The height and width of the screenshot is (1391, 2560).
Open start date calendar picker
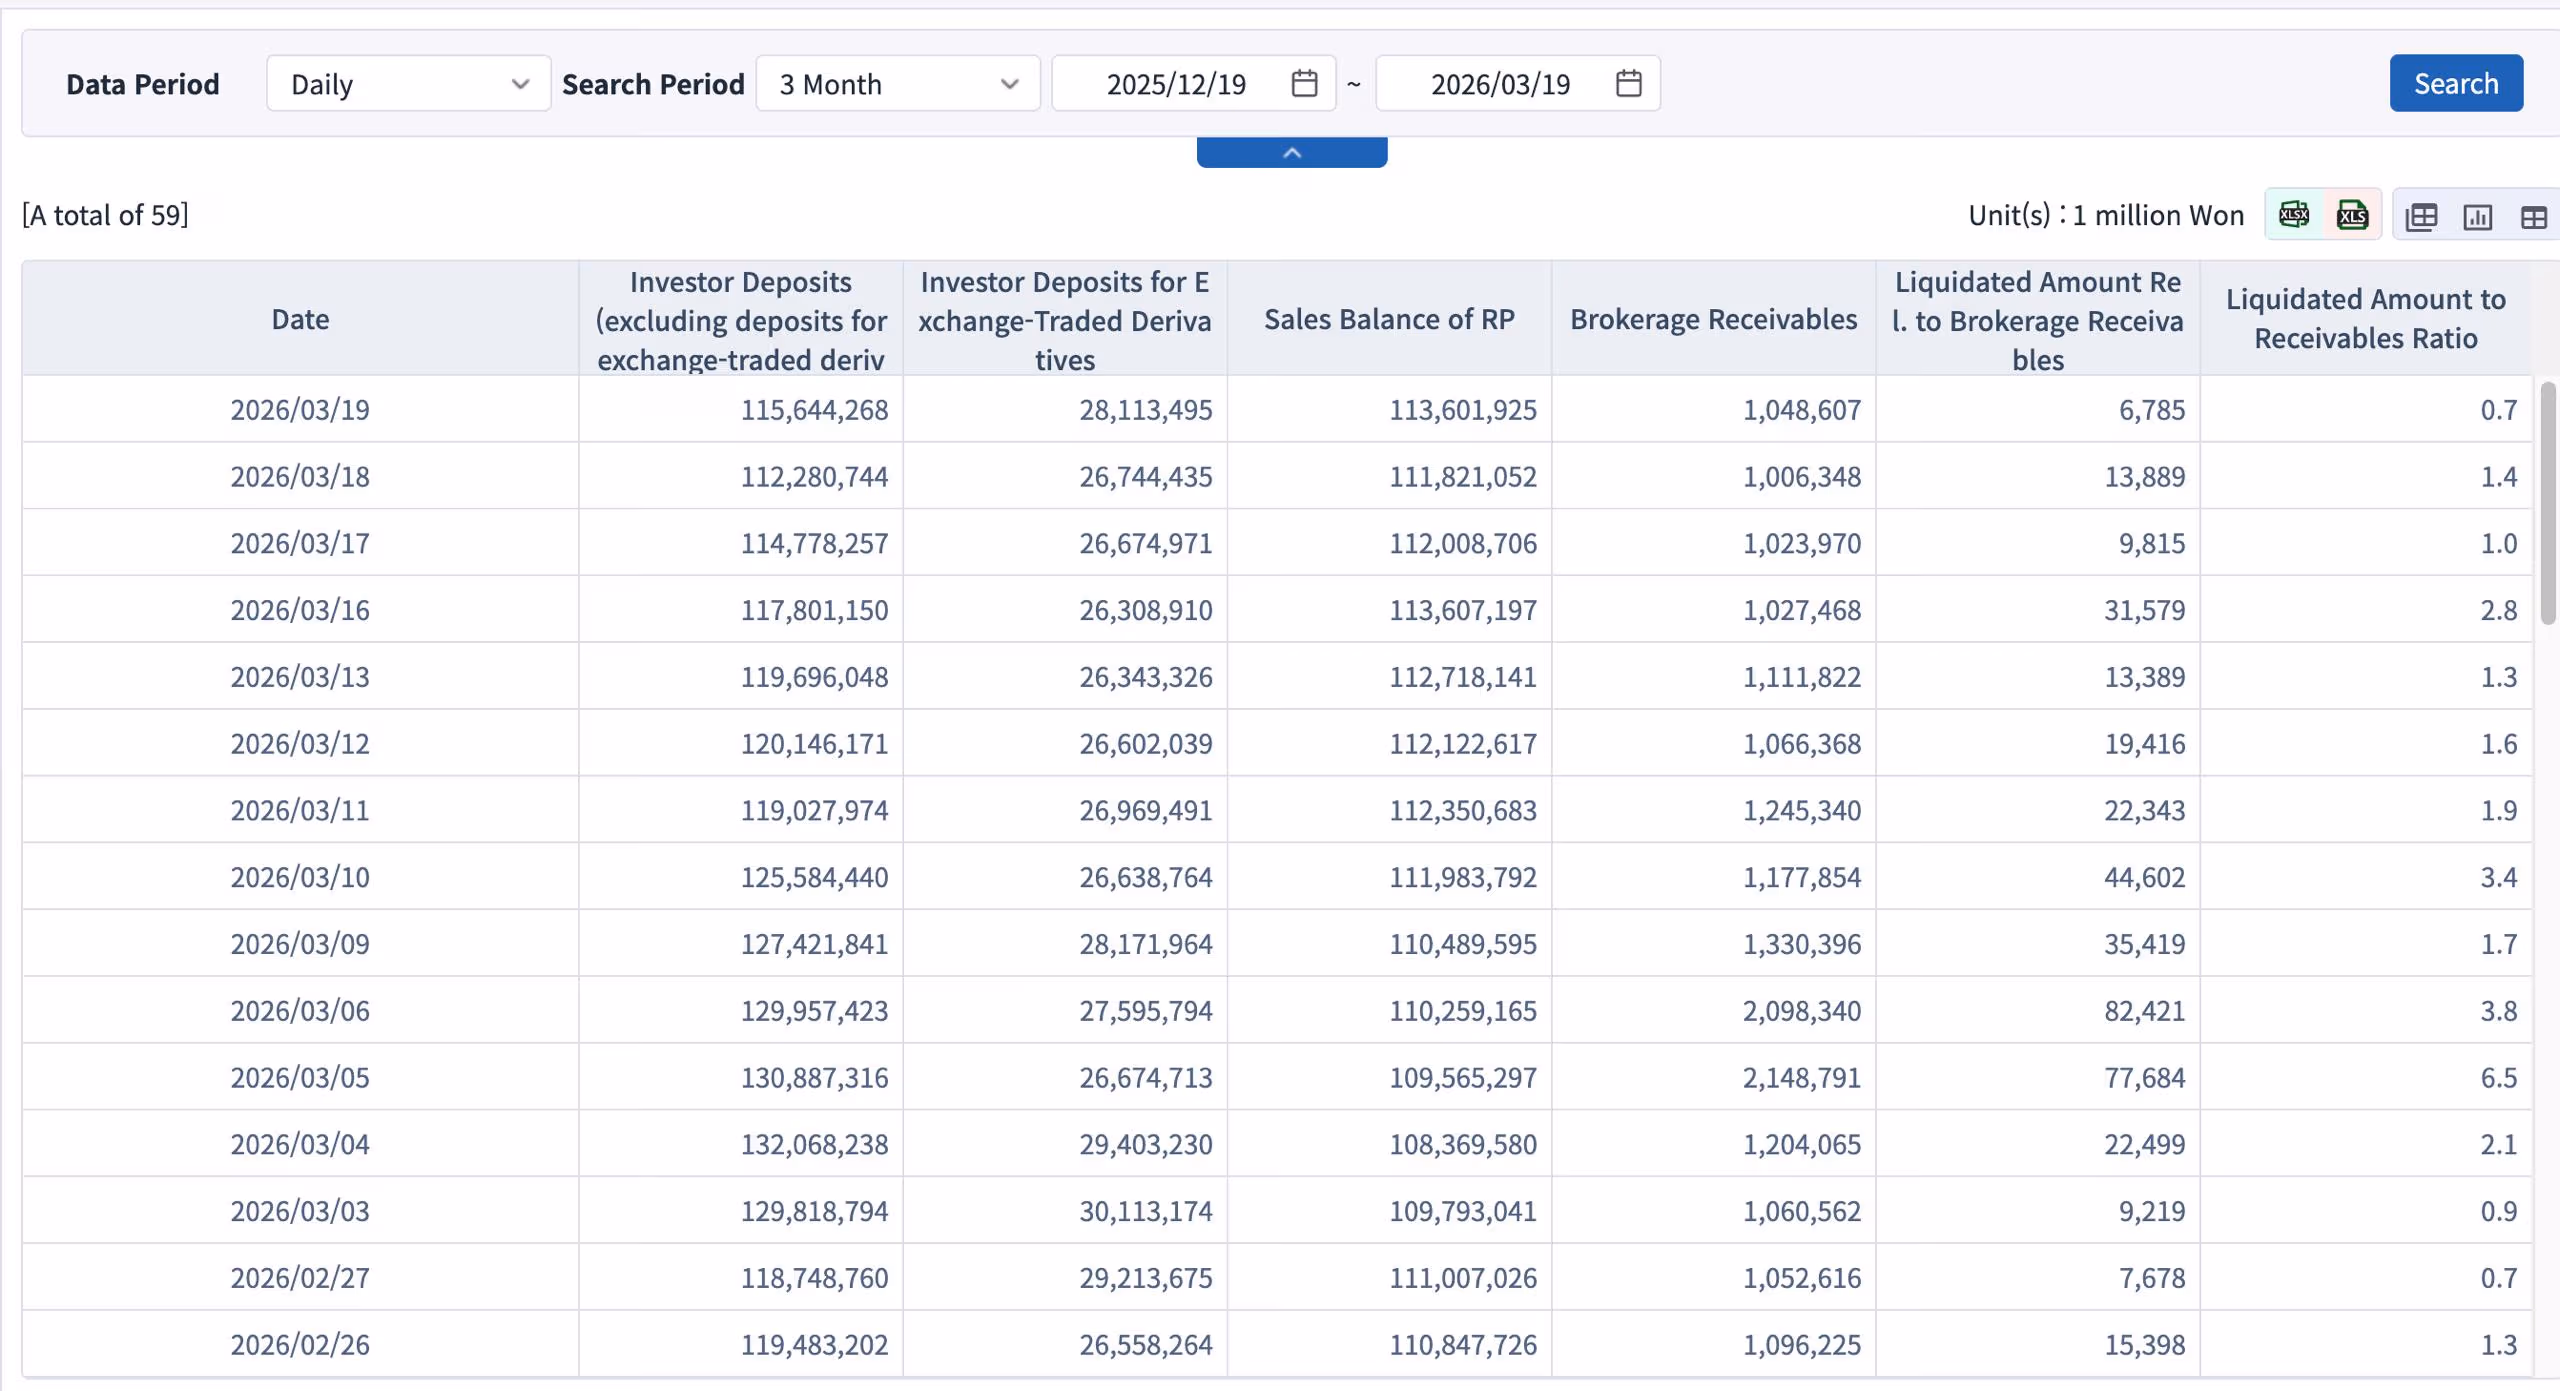(x=1304, y=84)
